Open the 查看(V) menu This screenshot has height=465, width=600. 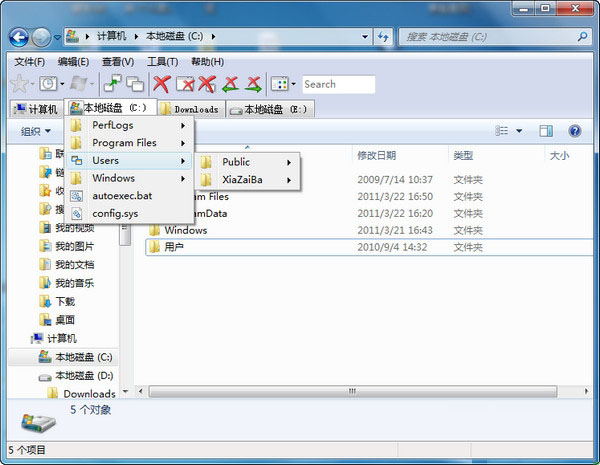(x=117, y=62)
